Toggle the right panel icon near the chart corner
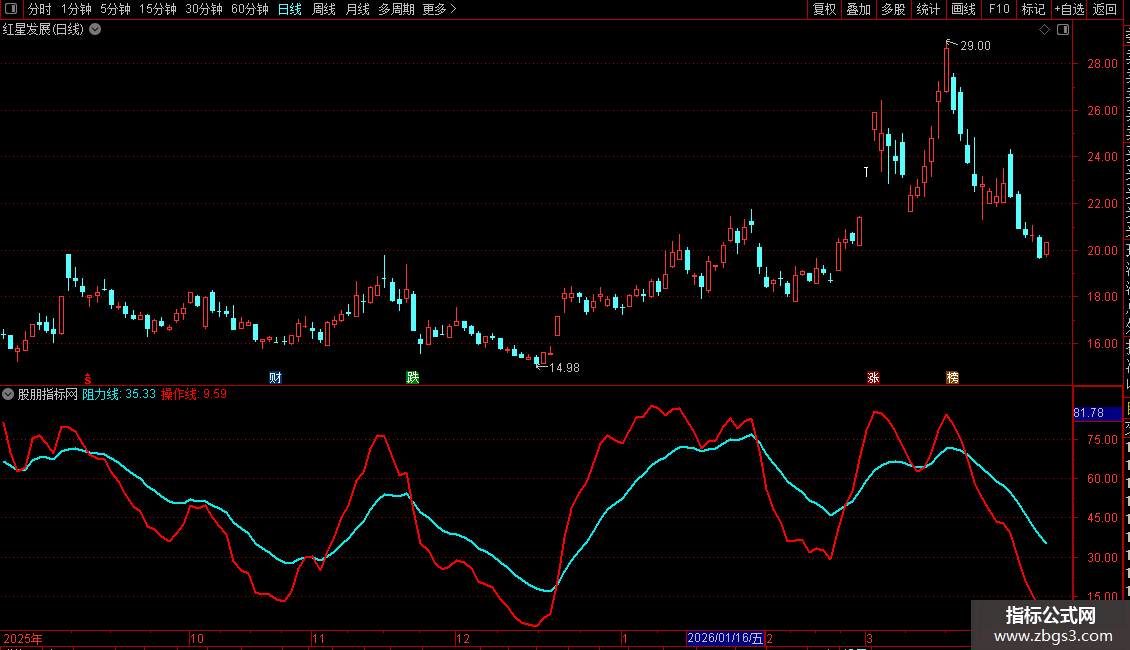1130x650 pixels. (x=1063, y=30)
